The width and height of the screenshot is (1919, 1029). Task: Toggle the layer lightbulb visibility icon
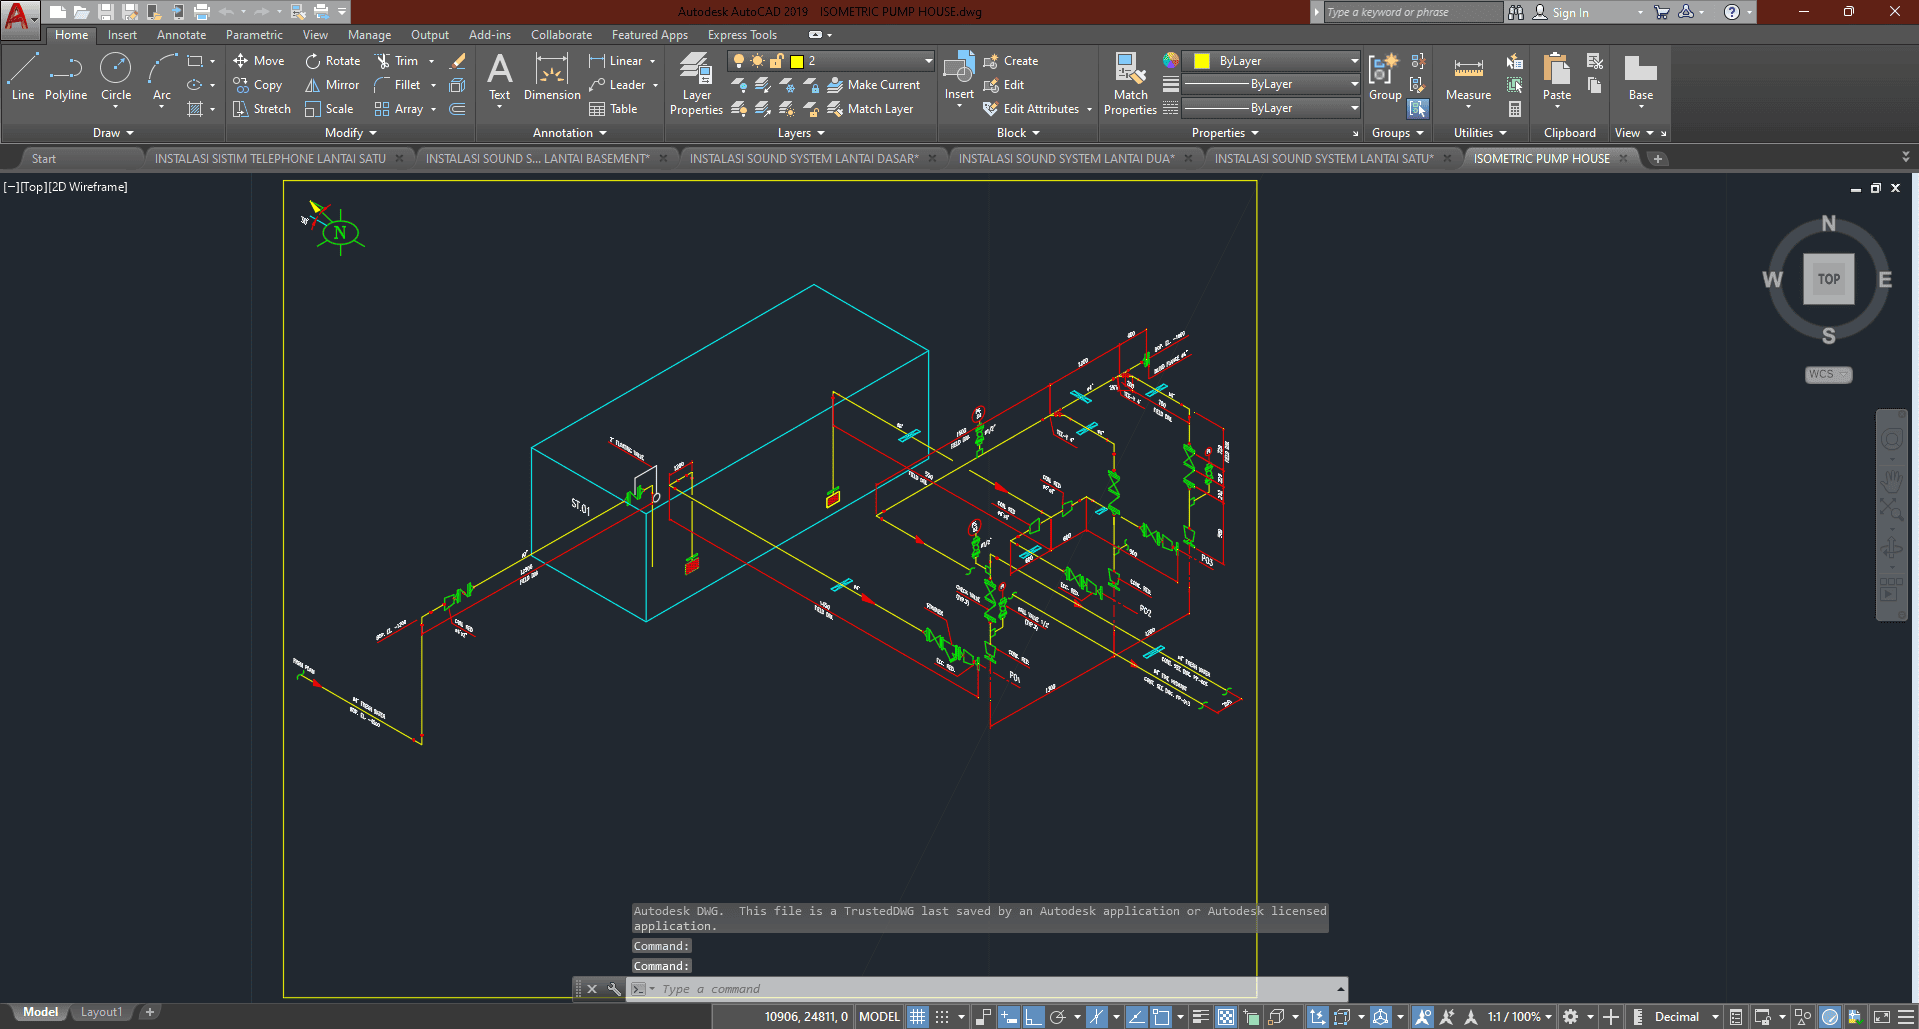click(739, 61)
